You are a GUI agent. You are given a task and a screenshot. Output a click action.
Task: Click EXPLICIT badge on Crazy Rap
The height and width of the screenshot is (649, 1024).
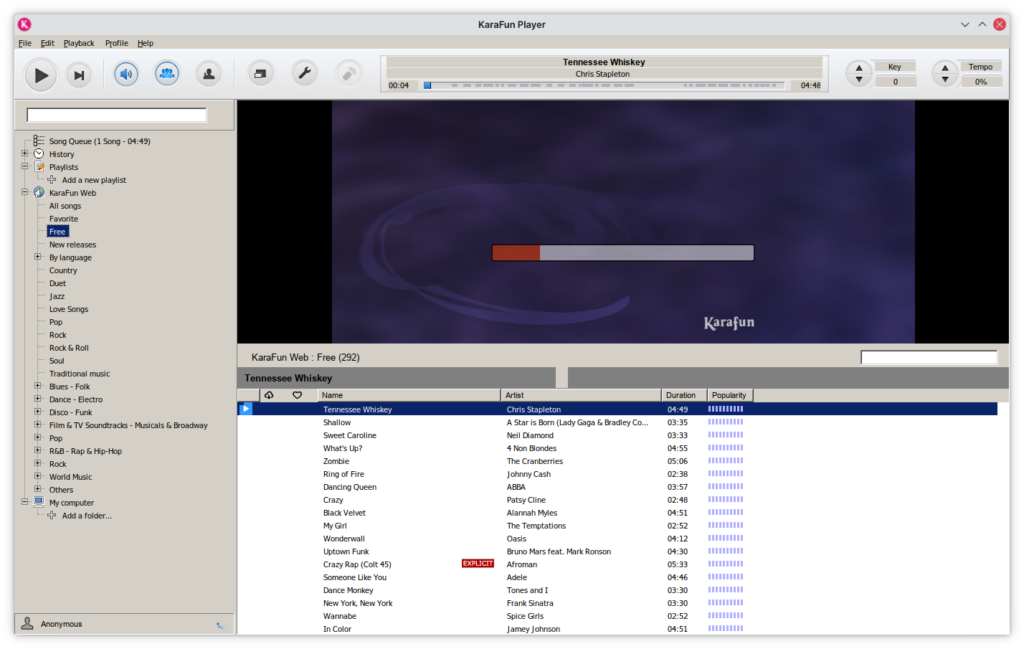point(477,563)
